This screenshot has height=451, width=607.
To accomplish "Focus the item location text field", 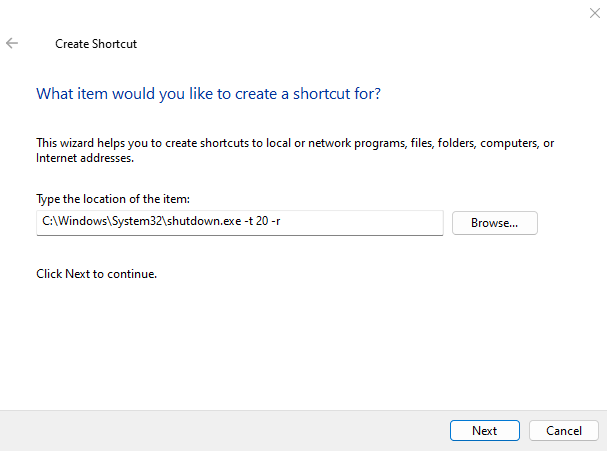I will [x=240, y=223].
